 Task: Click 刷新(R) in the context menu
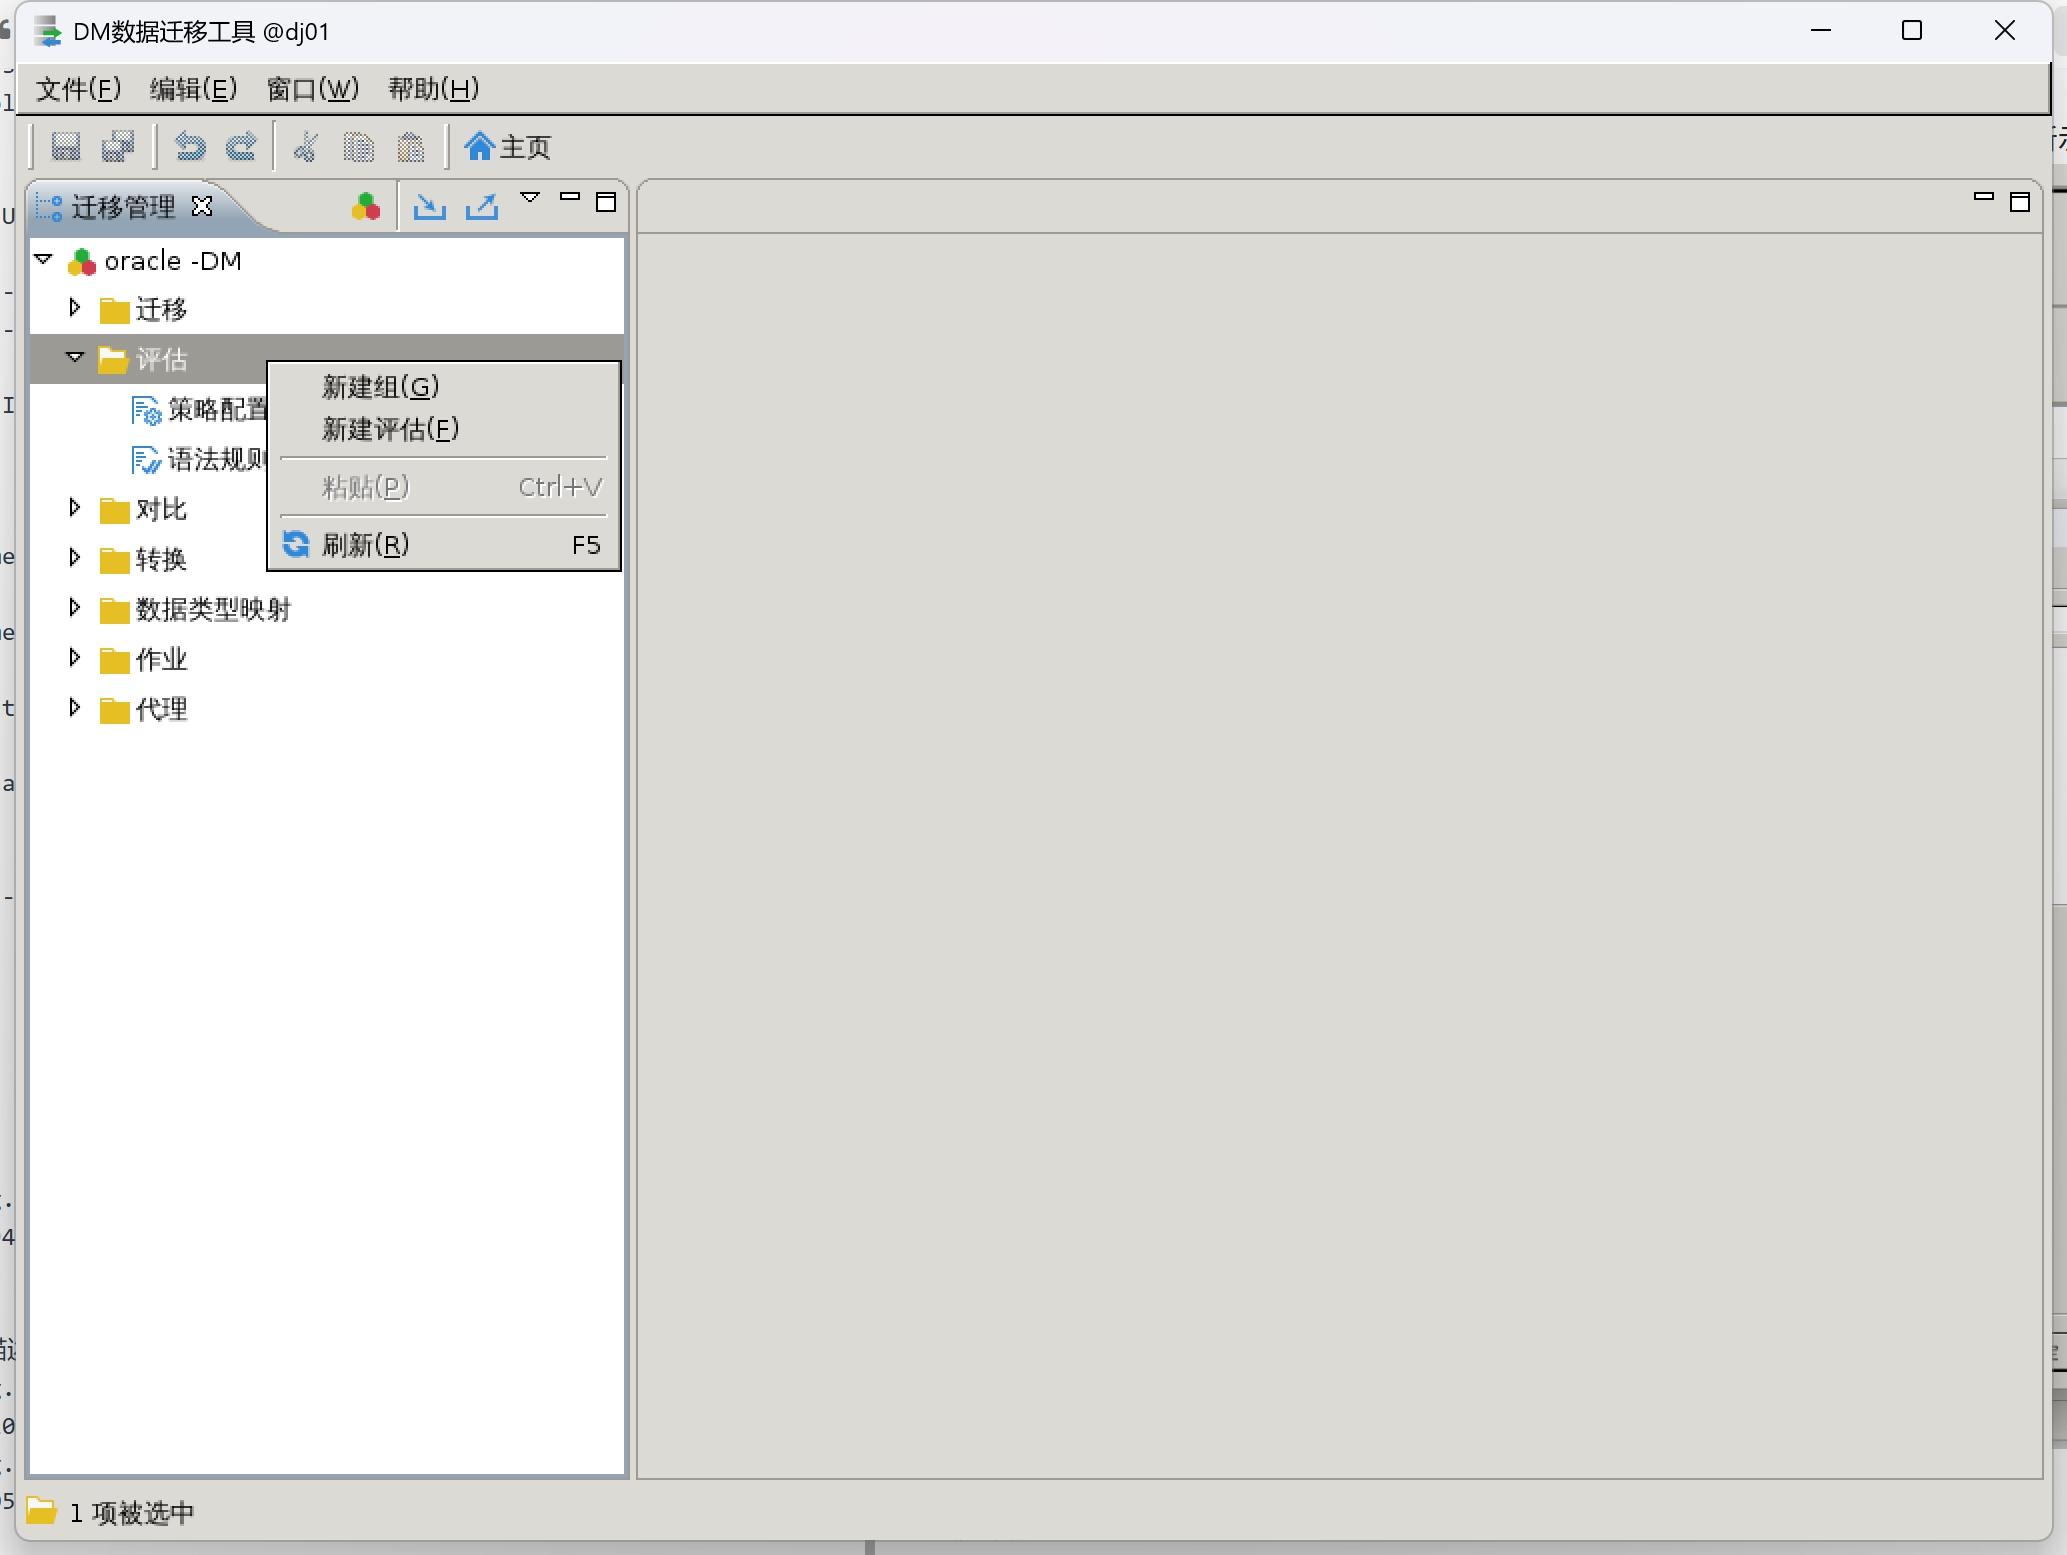(365, 545)
